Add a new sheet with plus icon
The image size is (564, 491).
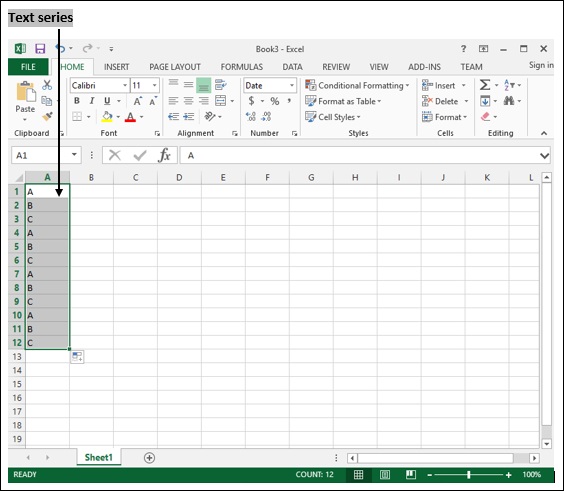149,458
